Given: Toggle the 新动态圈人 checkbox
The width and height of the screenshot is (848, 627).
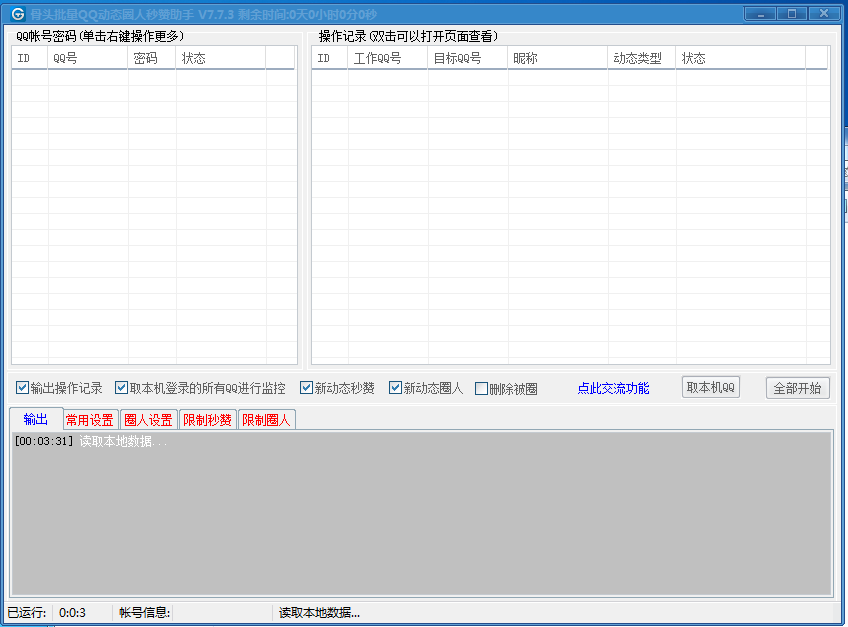Looking at the screenshot, I should (395, 388).
